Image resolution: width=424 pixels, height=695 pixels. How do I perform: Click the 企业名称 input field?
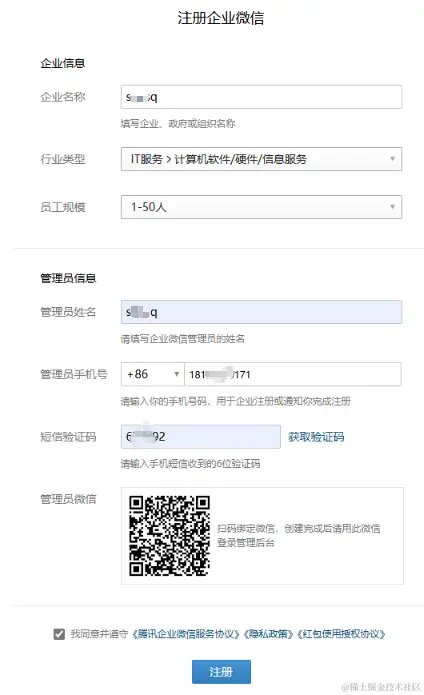pos(261,97)
